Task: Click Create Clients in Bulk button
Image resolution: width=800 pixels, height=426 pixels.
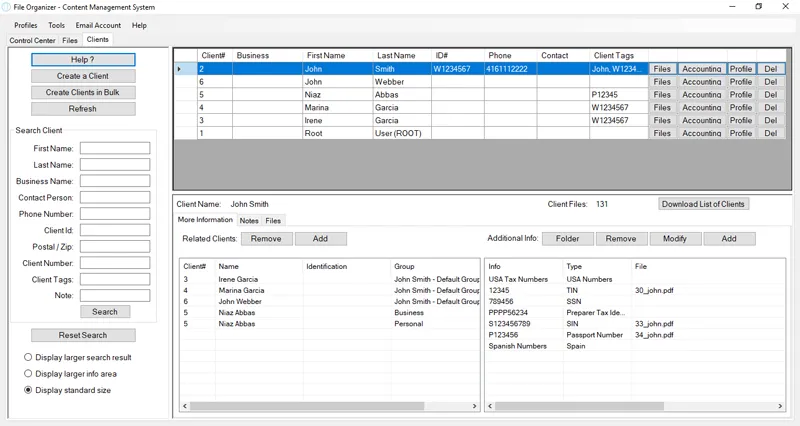Action: coord(83,92)
